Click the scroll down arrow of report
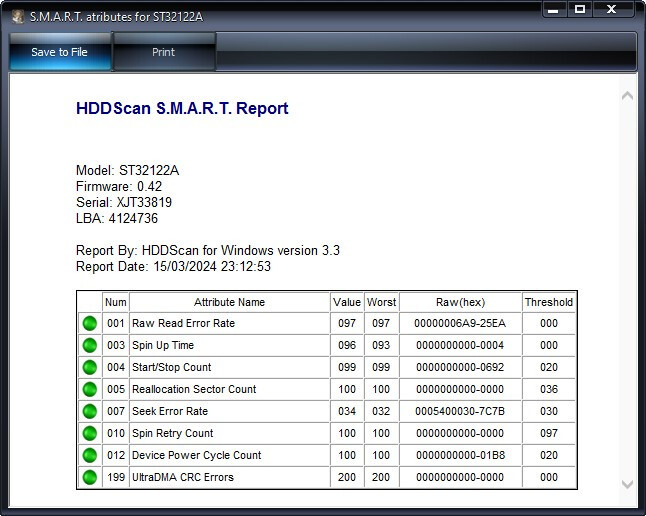This screenshot has height=516, width=646. (627, 484)
